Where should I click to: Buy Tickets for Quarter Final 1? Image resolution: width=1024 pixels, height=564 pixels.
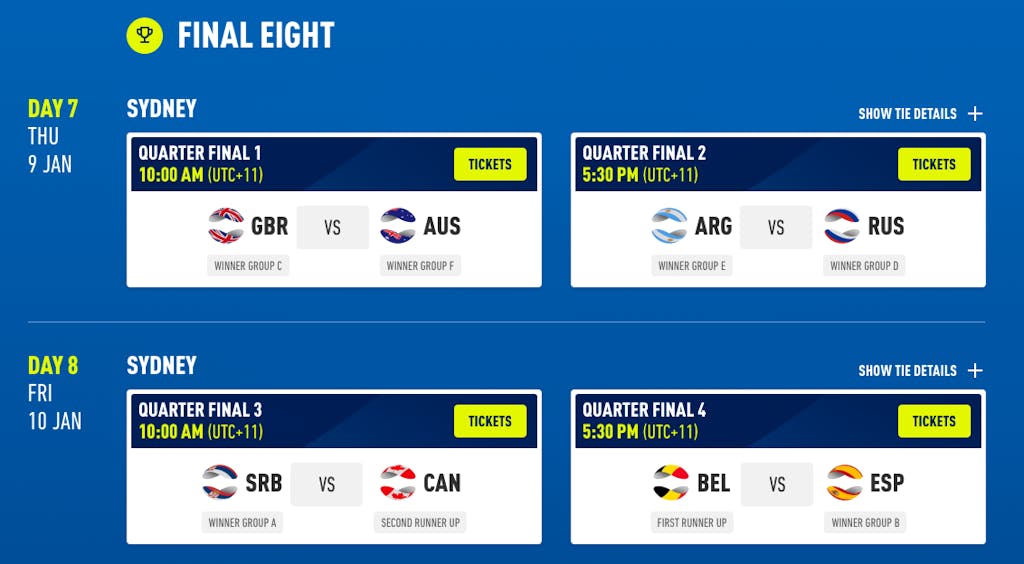pyautogui.click(x=490, y=164)
